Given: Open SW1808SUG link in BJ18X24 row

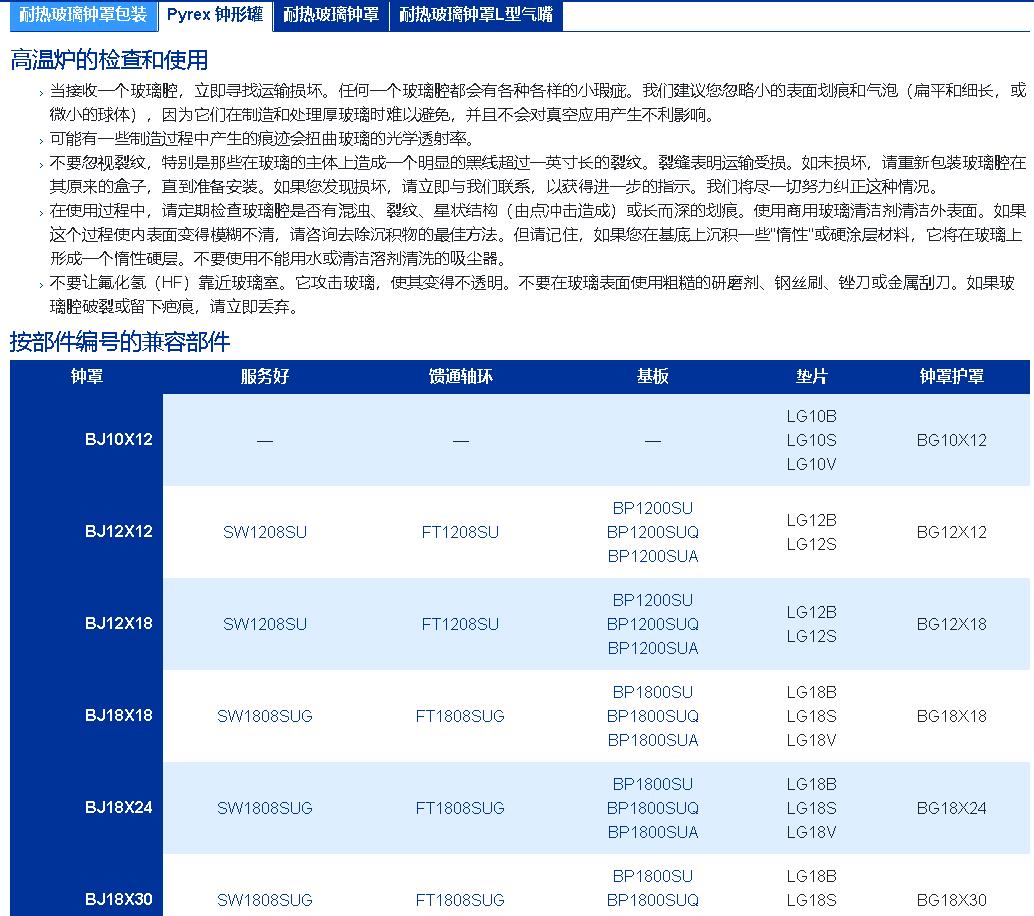Looking at the screenshot, I should click(265, 809).
